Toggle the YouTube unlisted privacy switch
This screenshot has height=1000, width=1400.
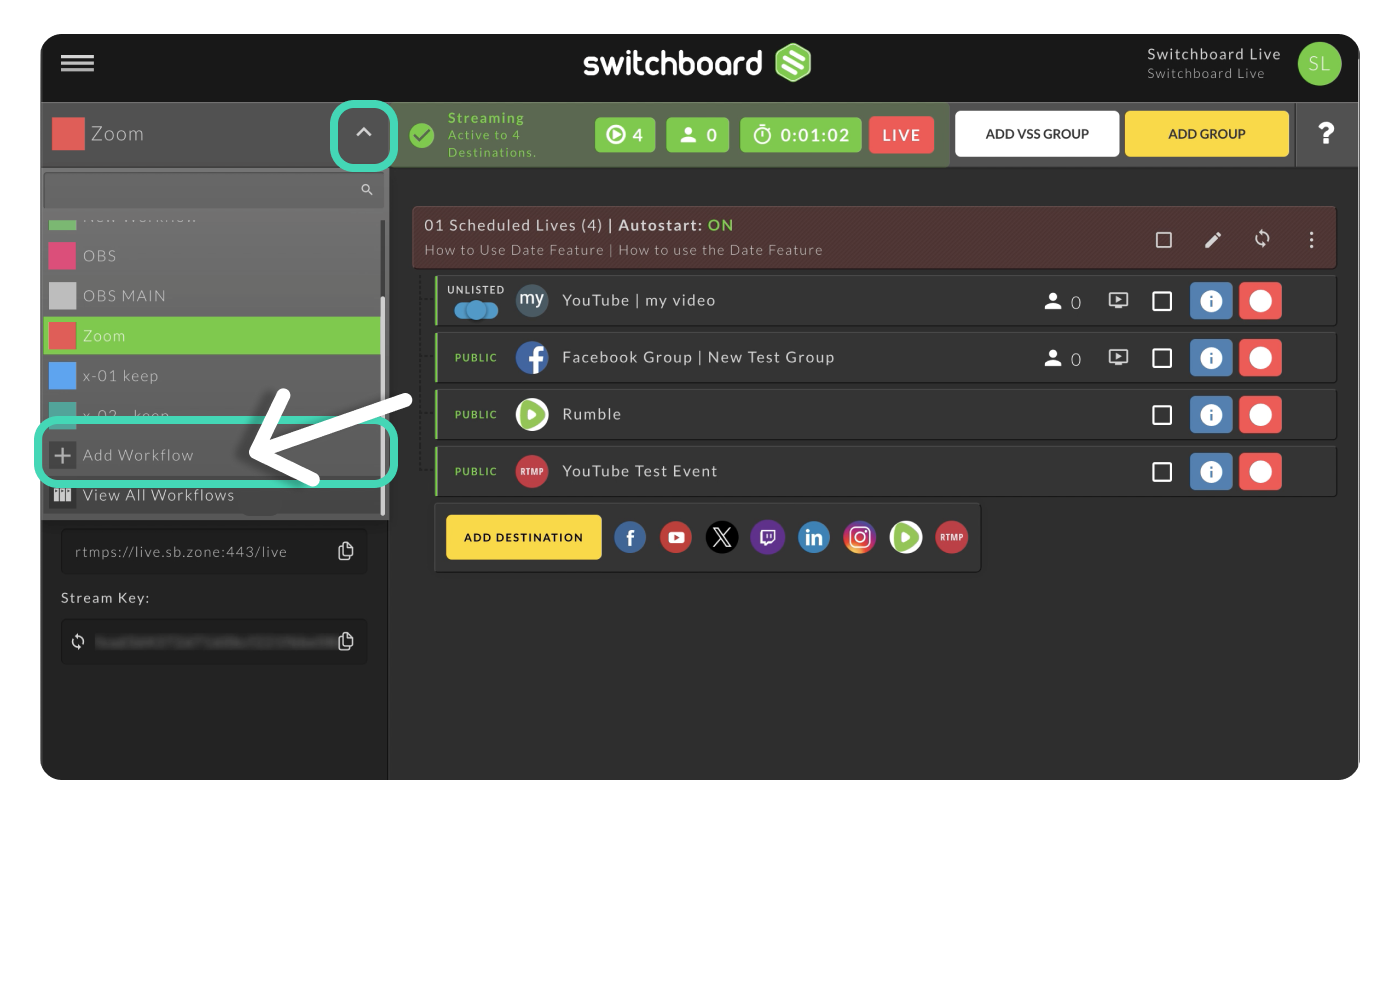click(476, 310)
